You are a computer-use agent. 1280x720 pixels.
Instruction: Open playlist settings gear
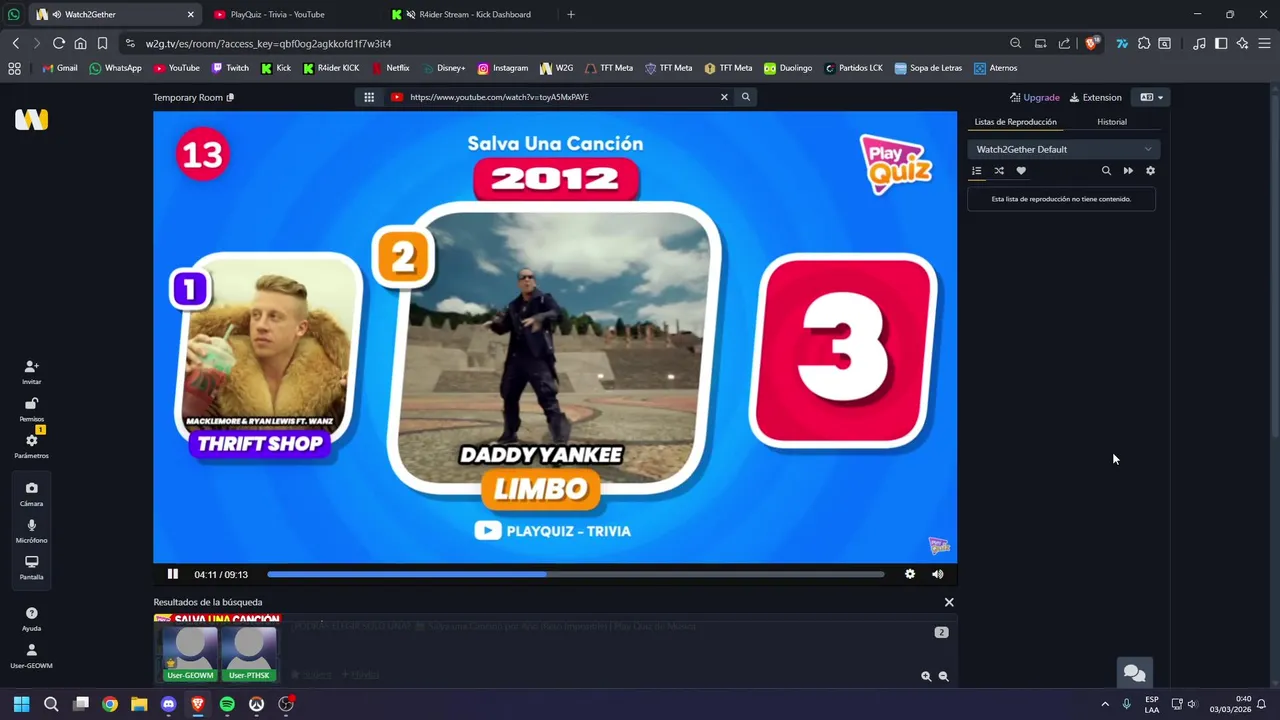coord(1150,171)
